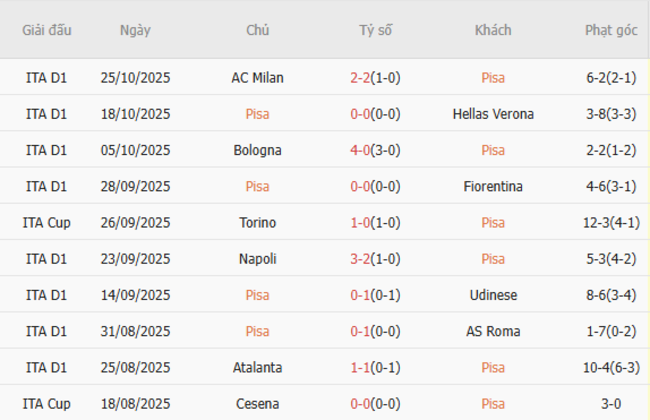
Task: Select the 3-2 Napoli match result
Action: [362, 258]
